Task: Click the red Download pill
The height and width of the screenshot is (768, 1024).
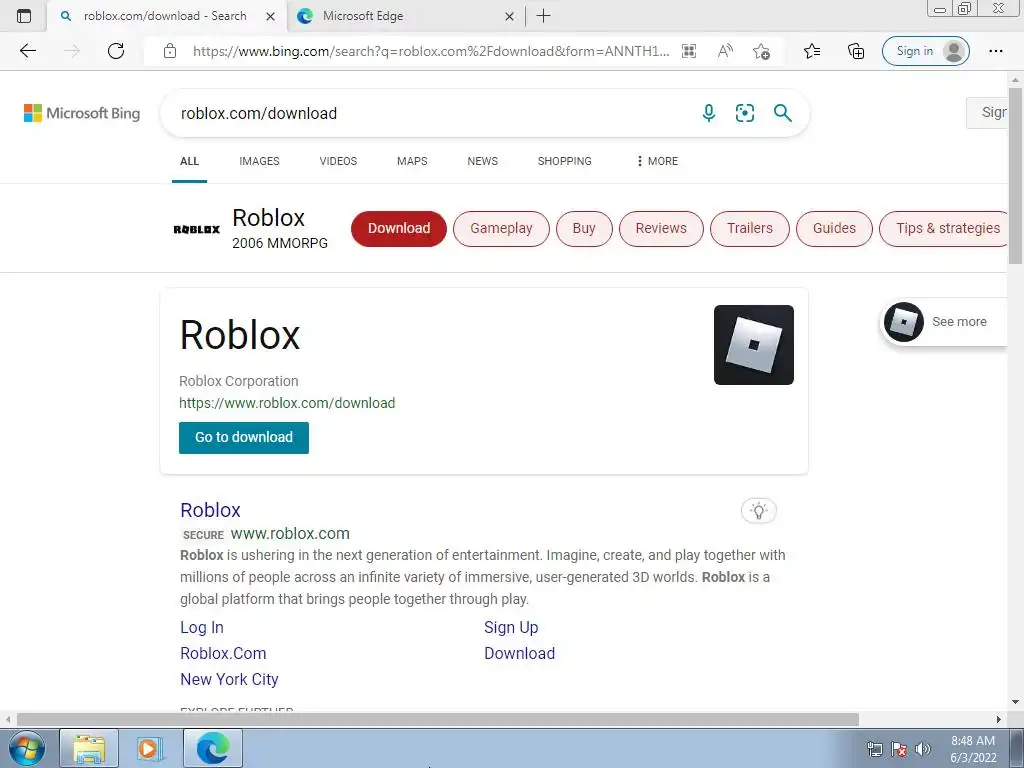Action: (399, 229)
